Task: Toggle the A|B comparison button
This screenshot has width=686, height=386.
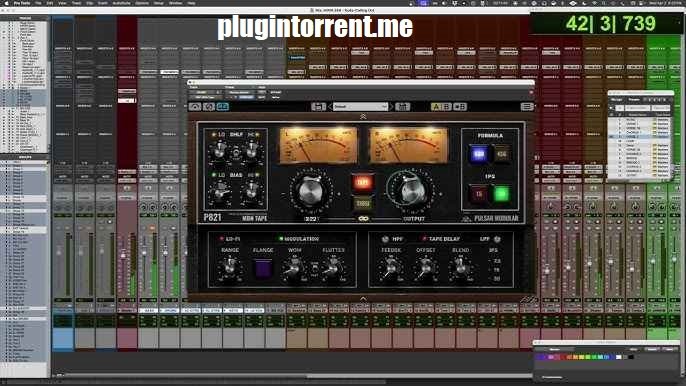Action: (x=441, y=106)
